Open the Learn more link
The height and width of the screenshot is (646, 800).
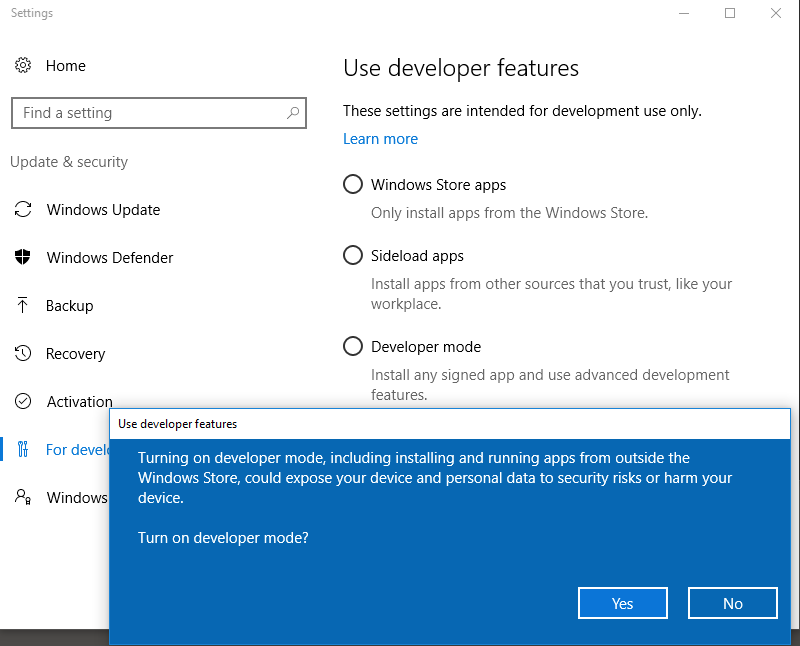pyautogui.click(x=380, y=139)
